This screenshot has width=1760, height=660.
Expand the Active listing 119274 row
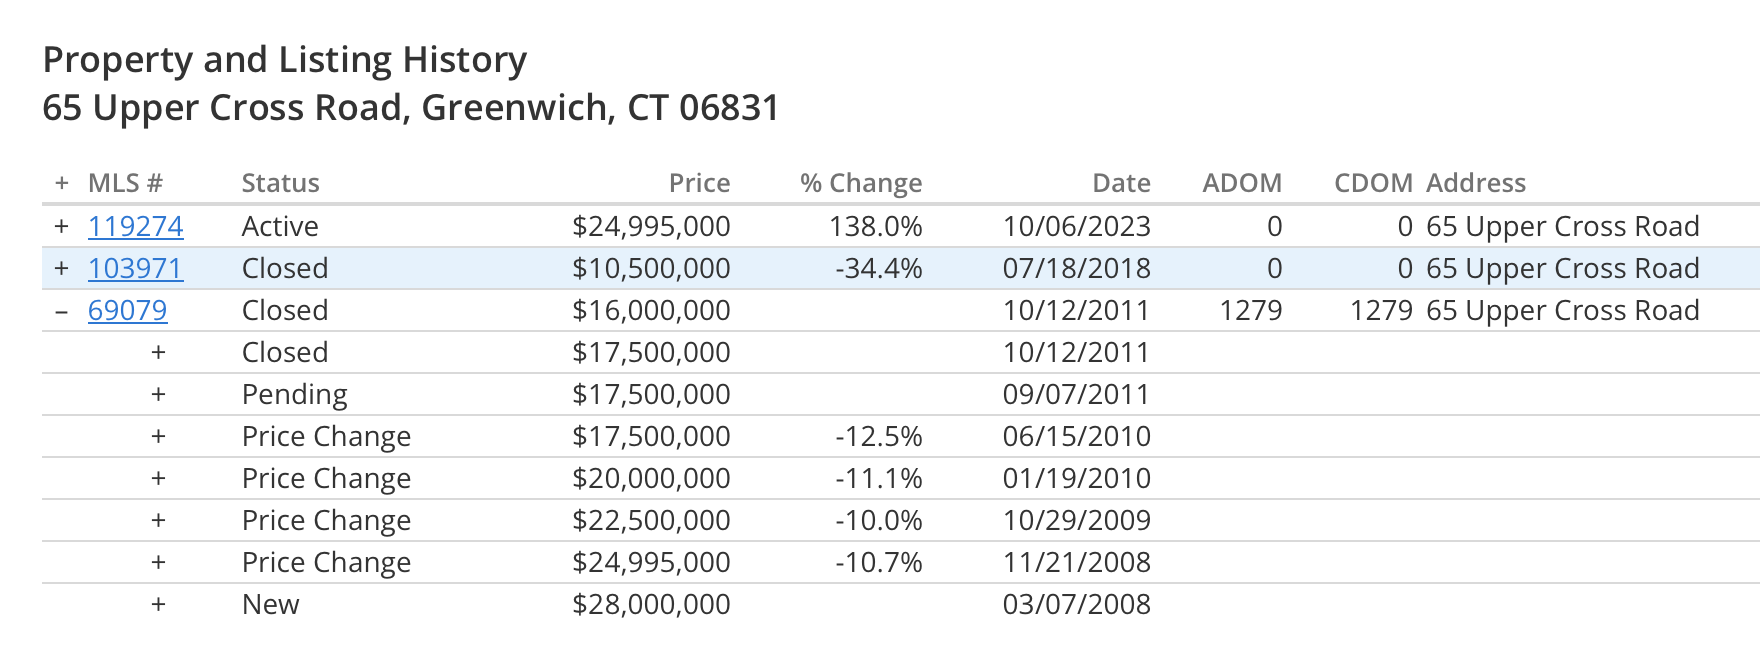point(62,226)
